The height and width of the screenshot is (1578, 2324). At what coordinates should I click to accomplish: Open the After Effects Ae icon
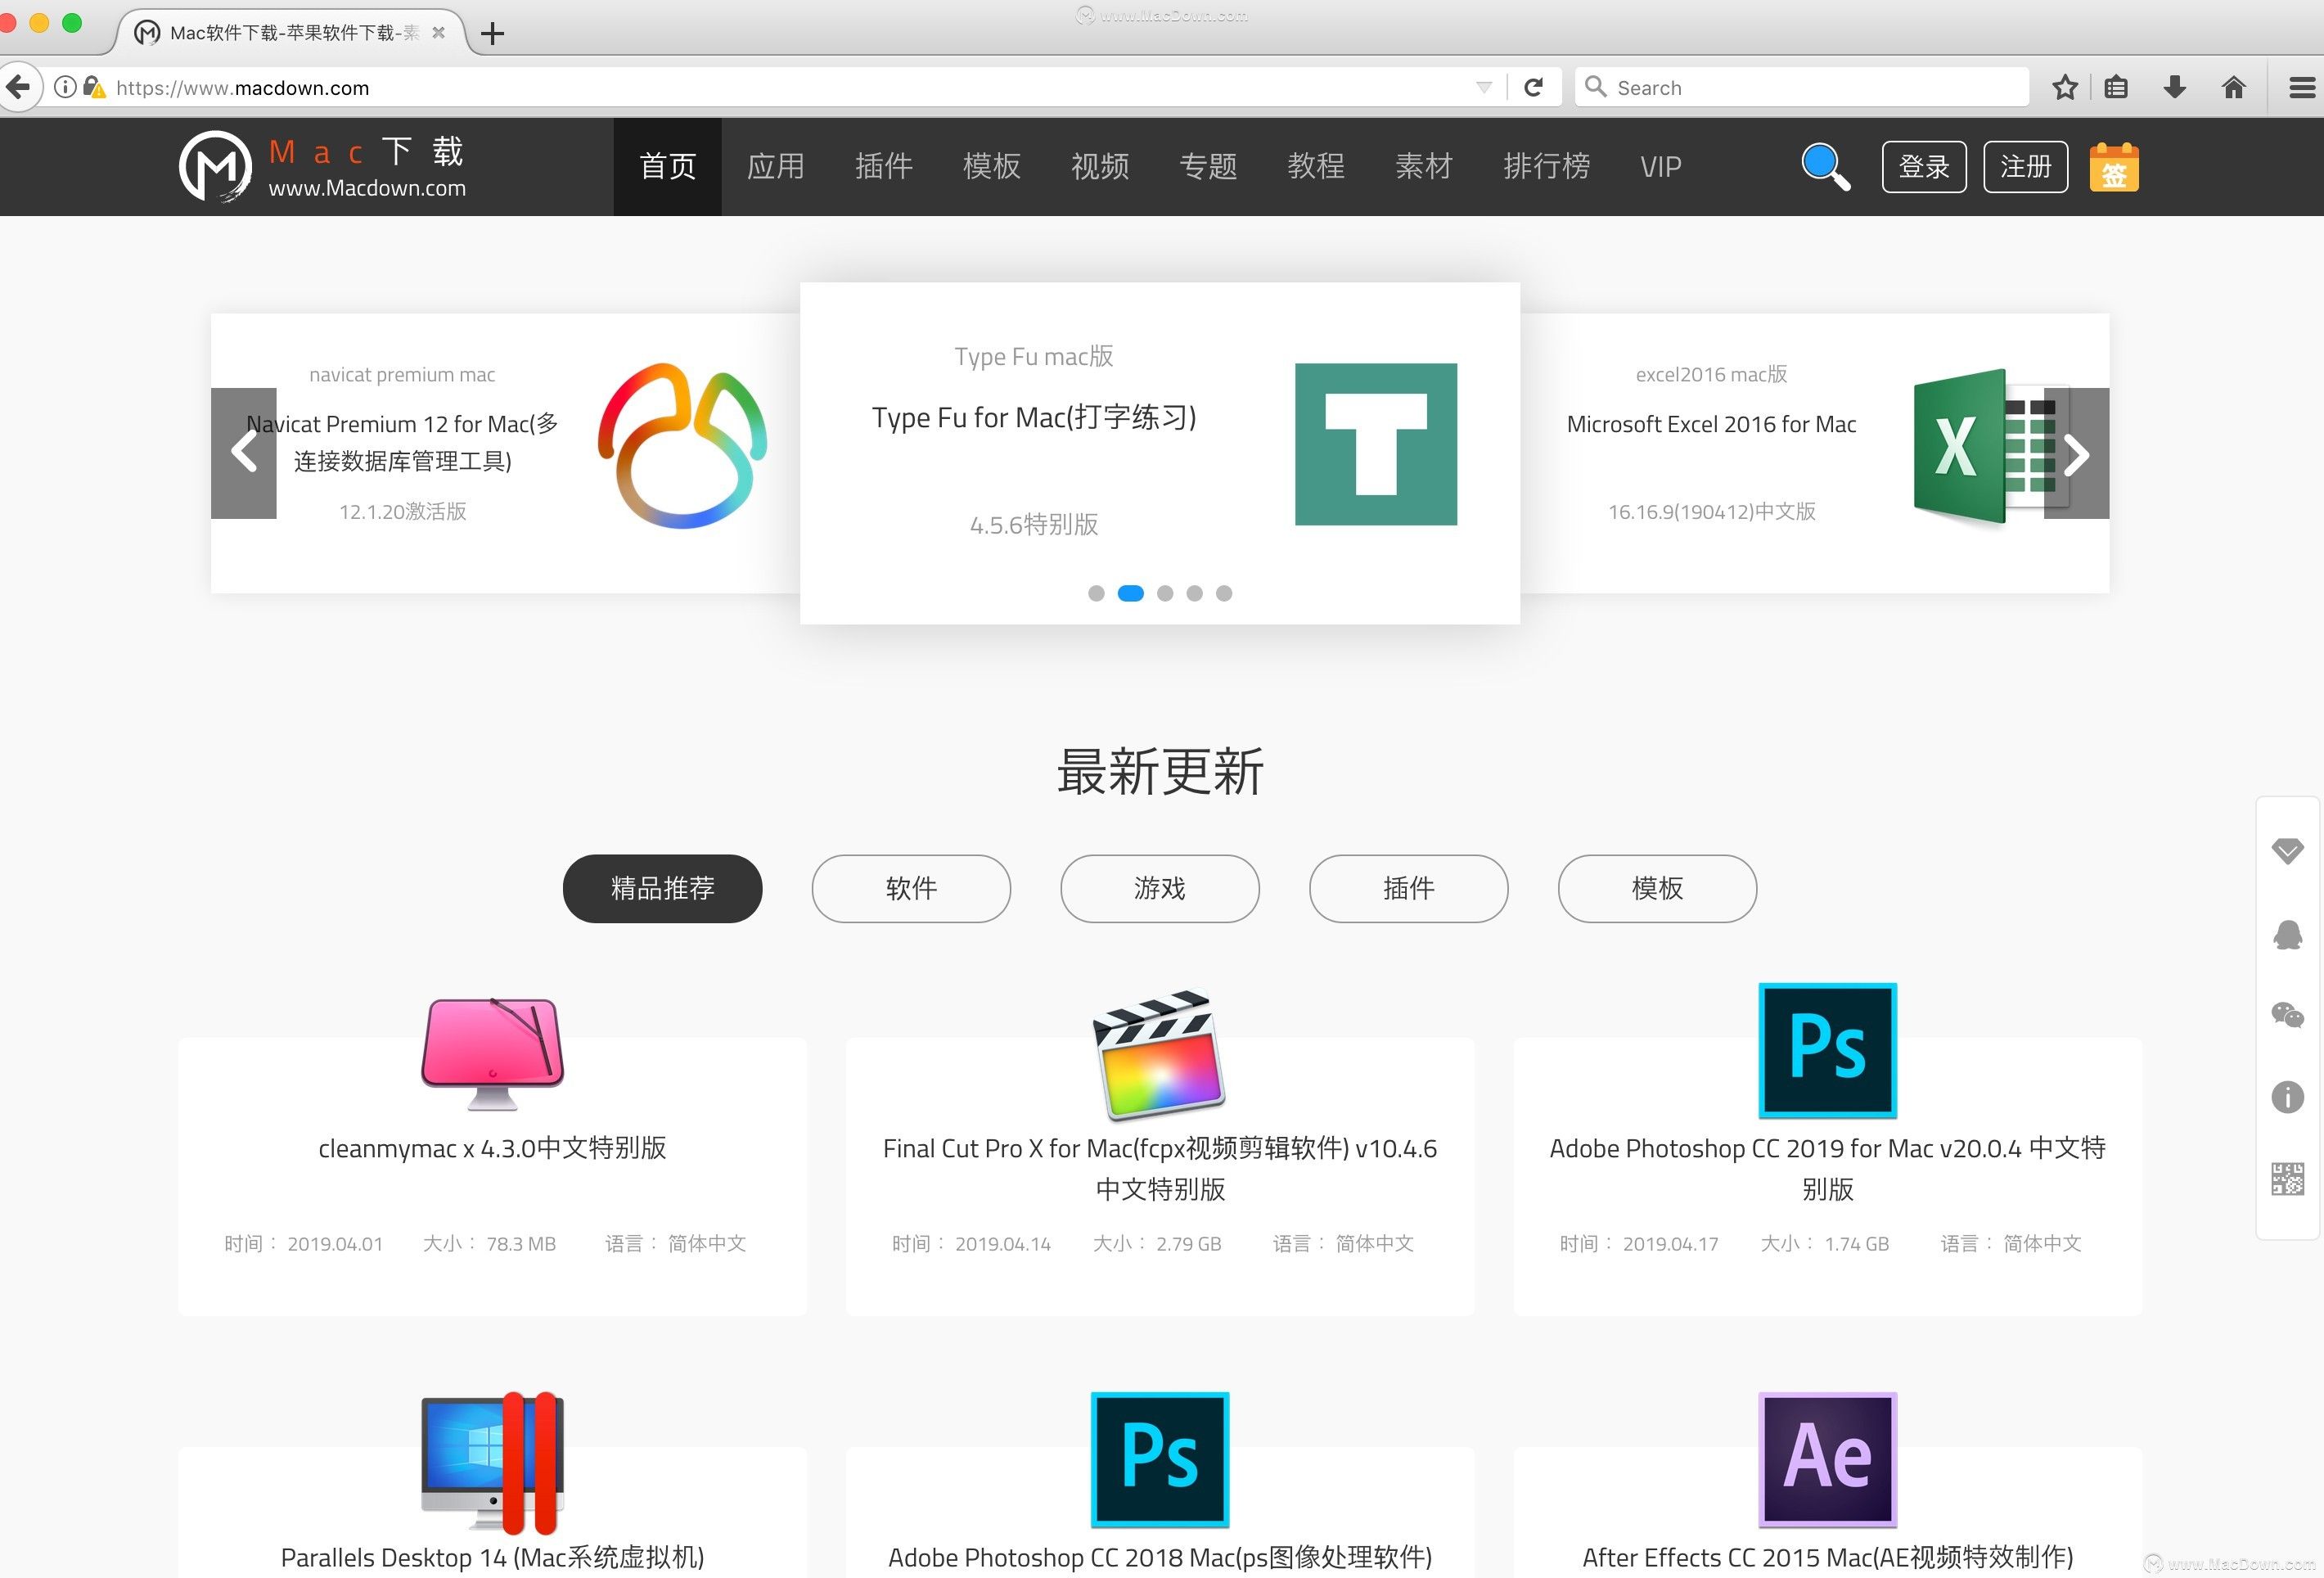[1828, 1459]
